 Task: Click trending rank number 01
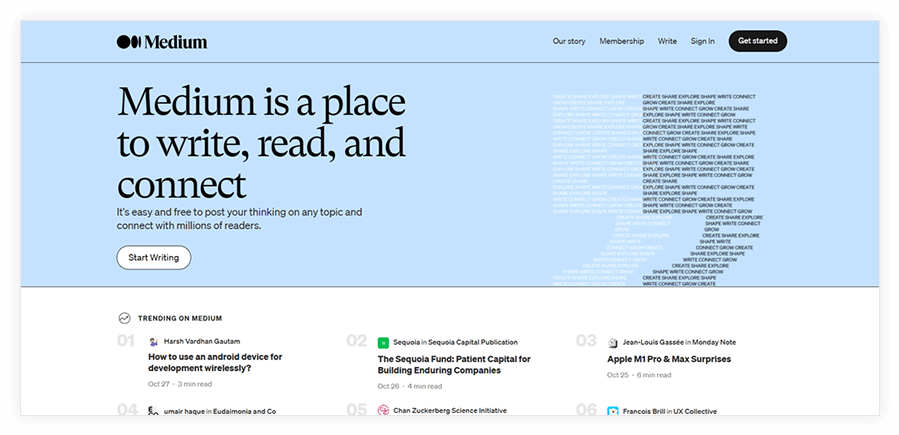click(x=126, y=342)
